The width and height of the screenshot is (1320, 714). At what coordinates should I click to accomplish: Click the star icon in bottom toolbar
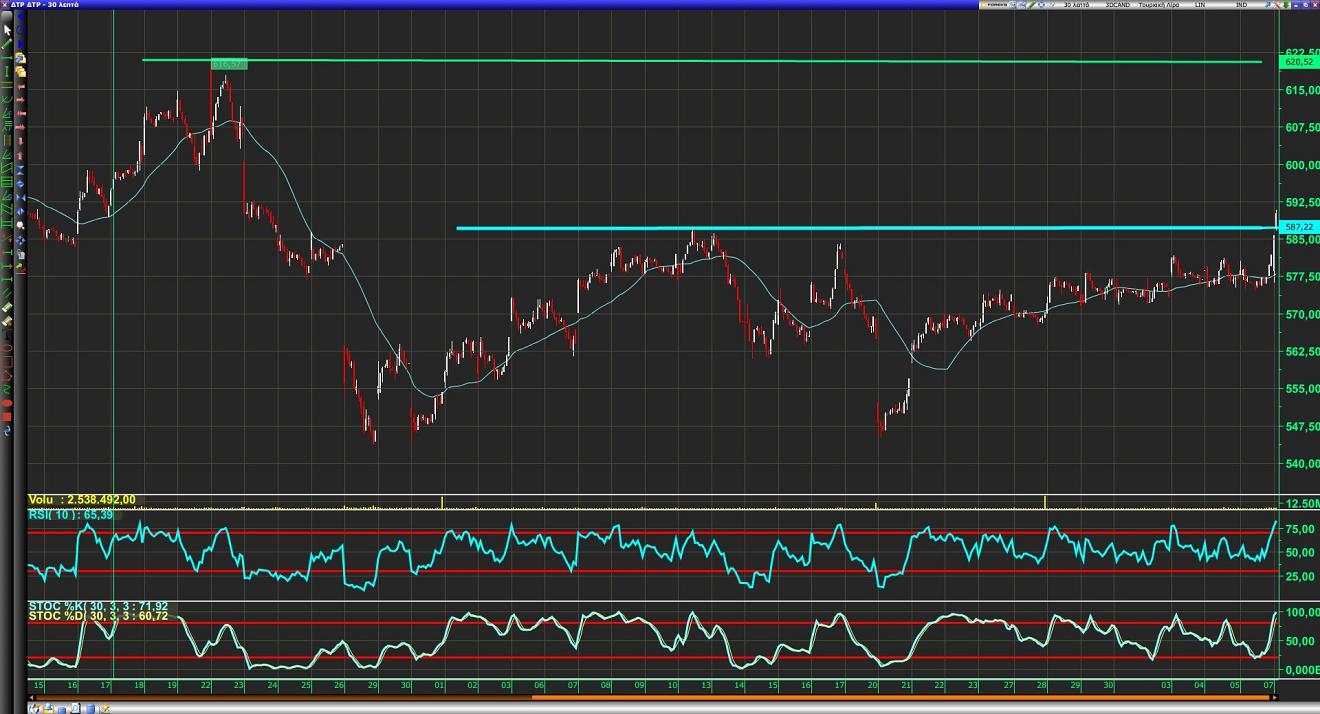104,708
